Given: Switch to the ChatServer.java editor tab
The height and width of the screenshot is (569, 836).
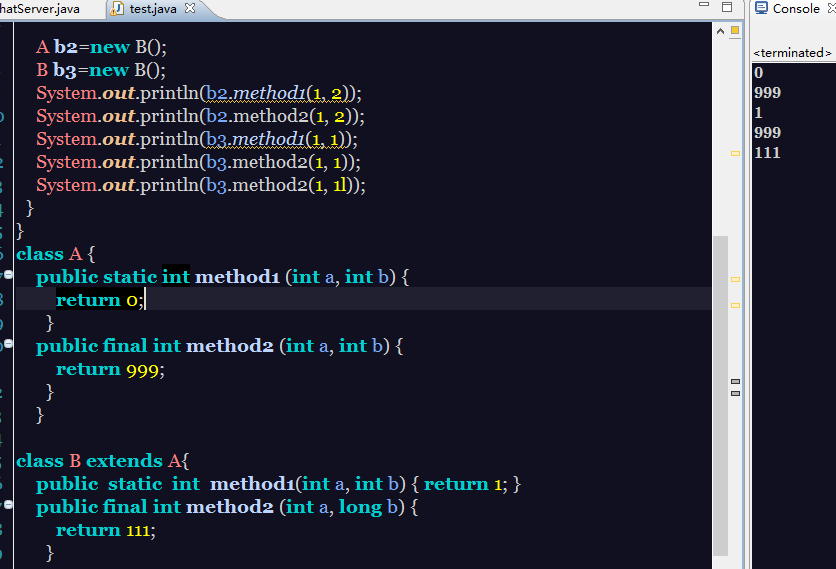Looking at the screenshot, I should click(38, 9).
